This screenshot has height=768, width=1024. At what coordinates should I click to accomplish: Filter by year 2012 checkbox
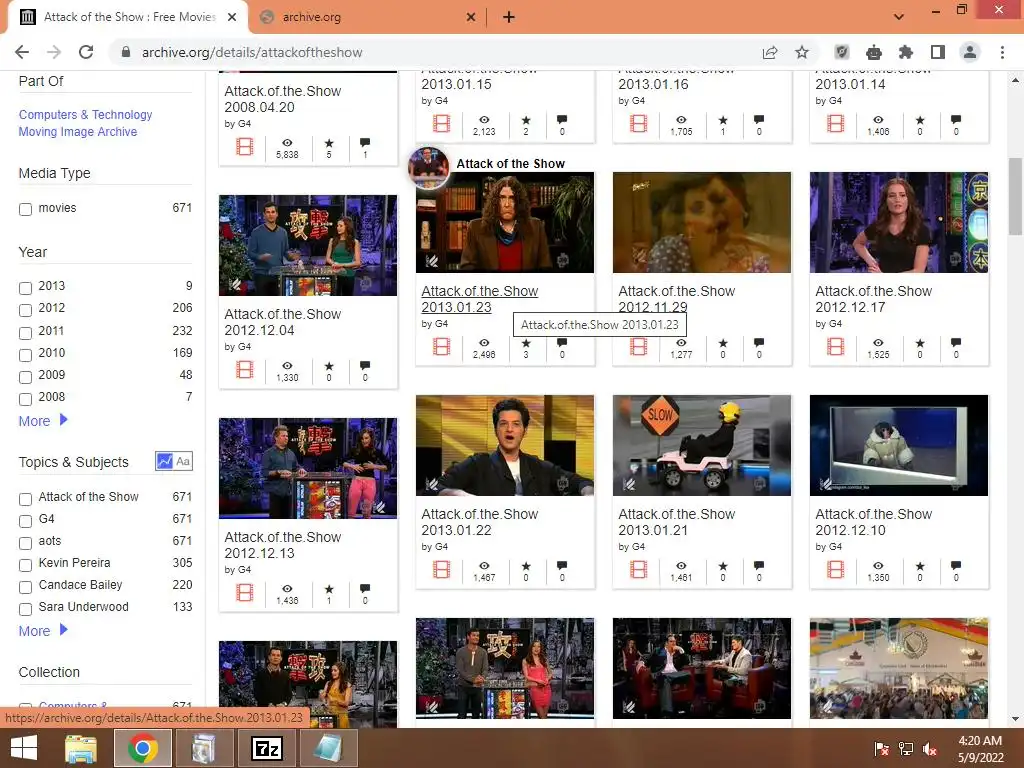25,310
